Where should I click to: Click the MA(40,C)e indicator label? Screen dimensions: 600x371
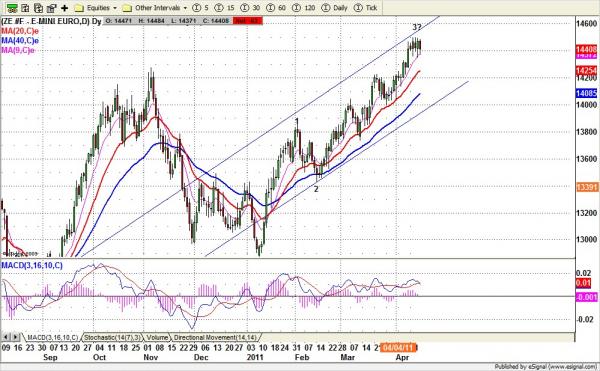[20, 41]
